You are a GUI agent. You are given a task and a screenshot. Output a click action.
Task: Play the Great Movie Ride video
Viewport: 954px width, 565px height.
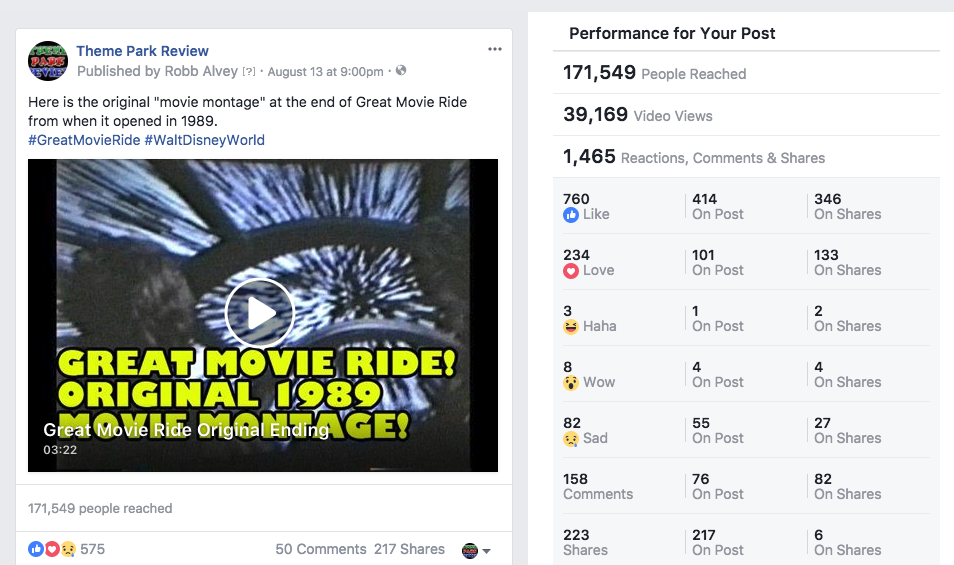[260, 313]
